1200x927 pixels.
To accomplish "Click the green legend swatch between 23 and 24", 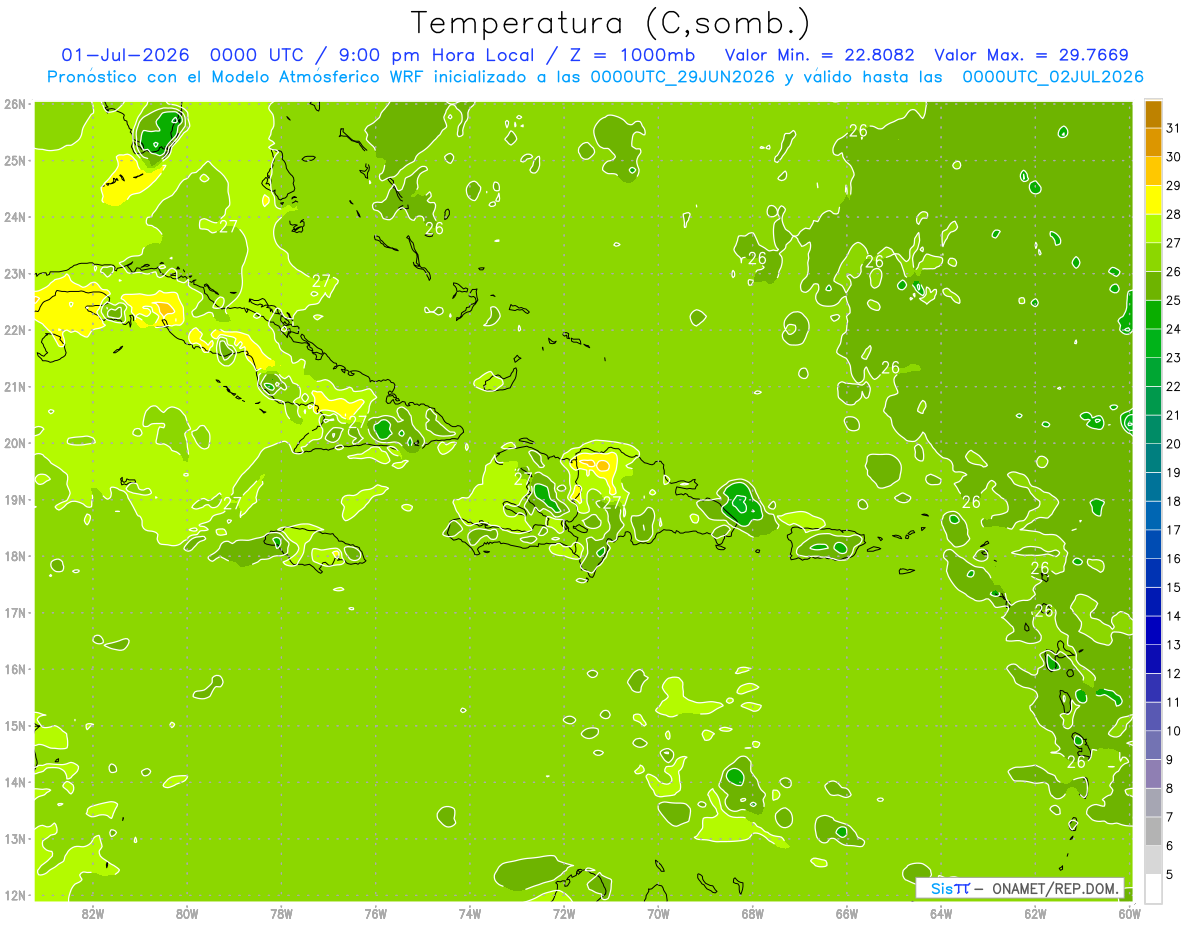I will [1153, 343].
